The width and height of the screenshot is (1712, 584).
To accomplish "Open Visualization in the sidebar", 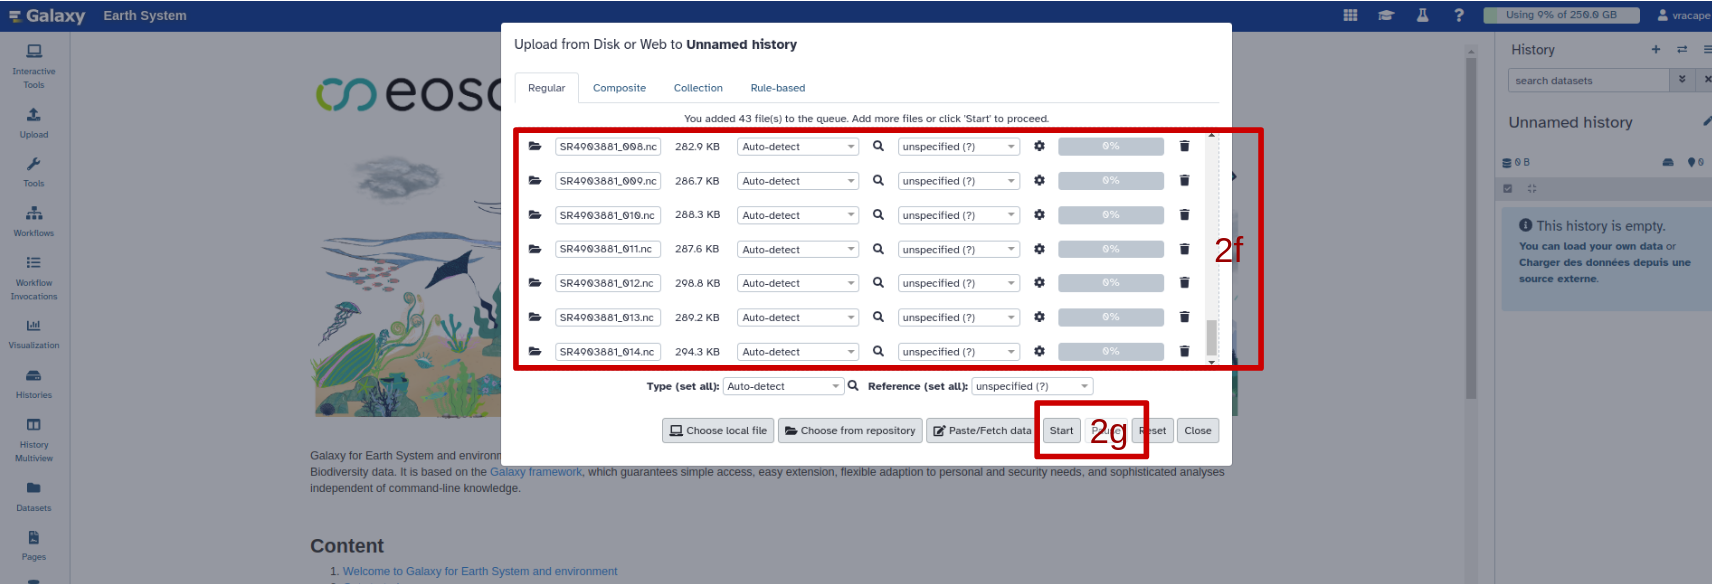I will pyautogui.click(x=34, y=334).
